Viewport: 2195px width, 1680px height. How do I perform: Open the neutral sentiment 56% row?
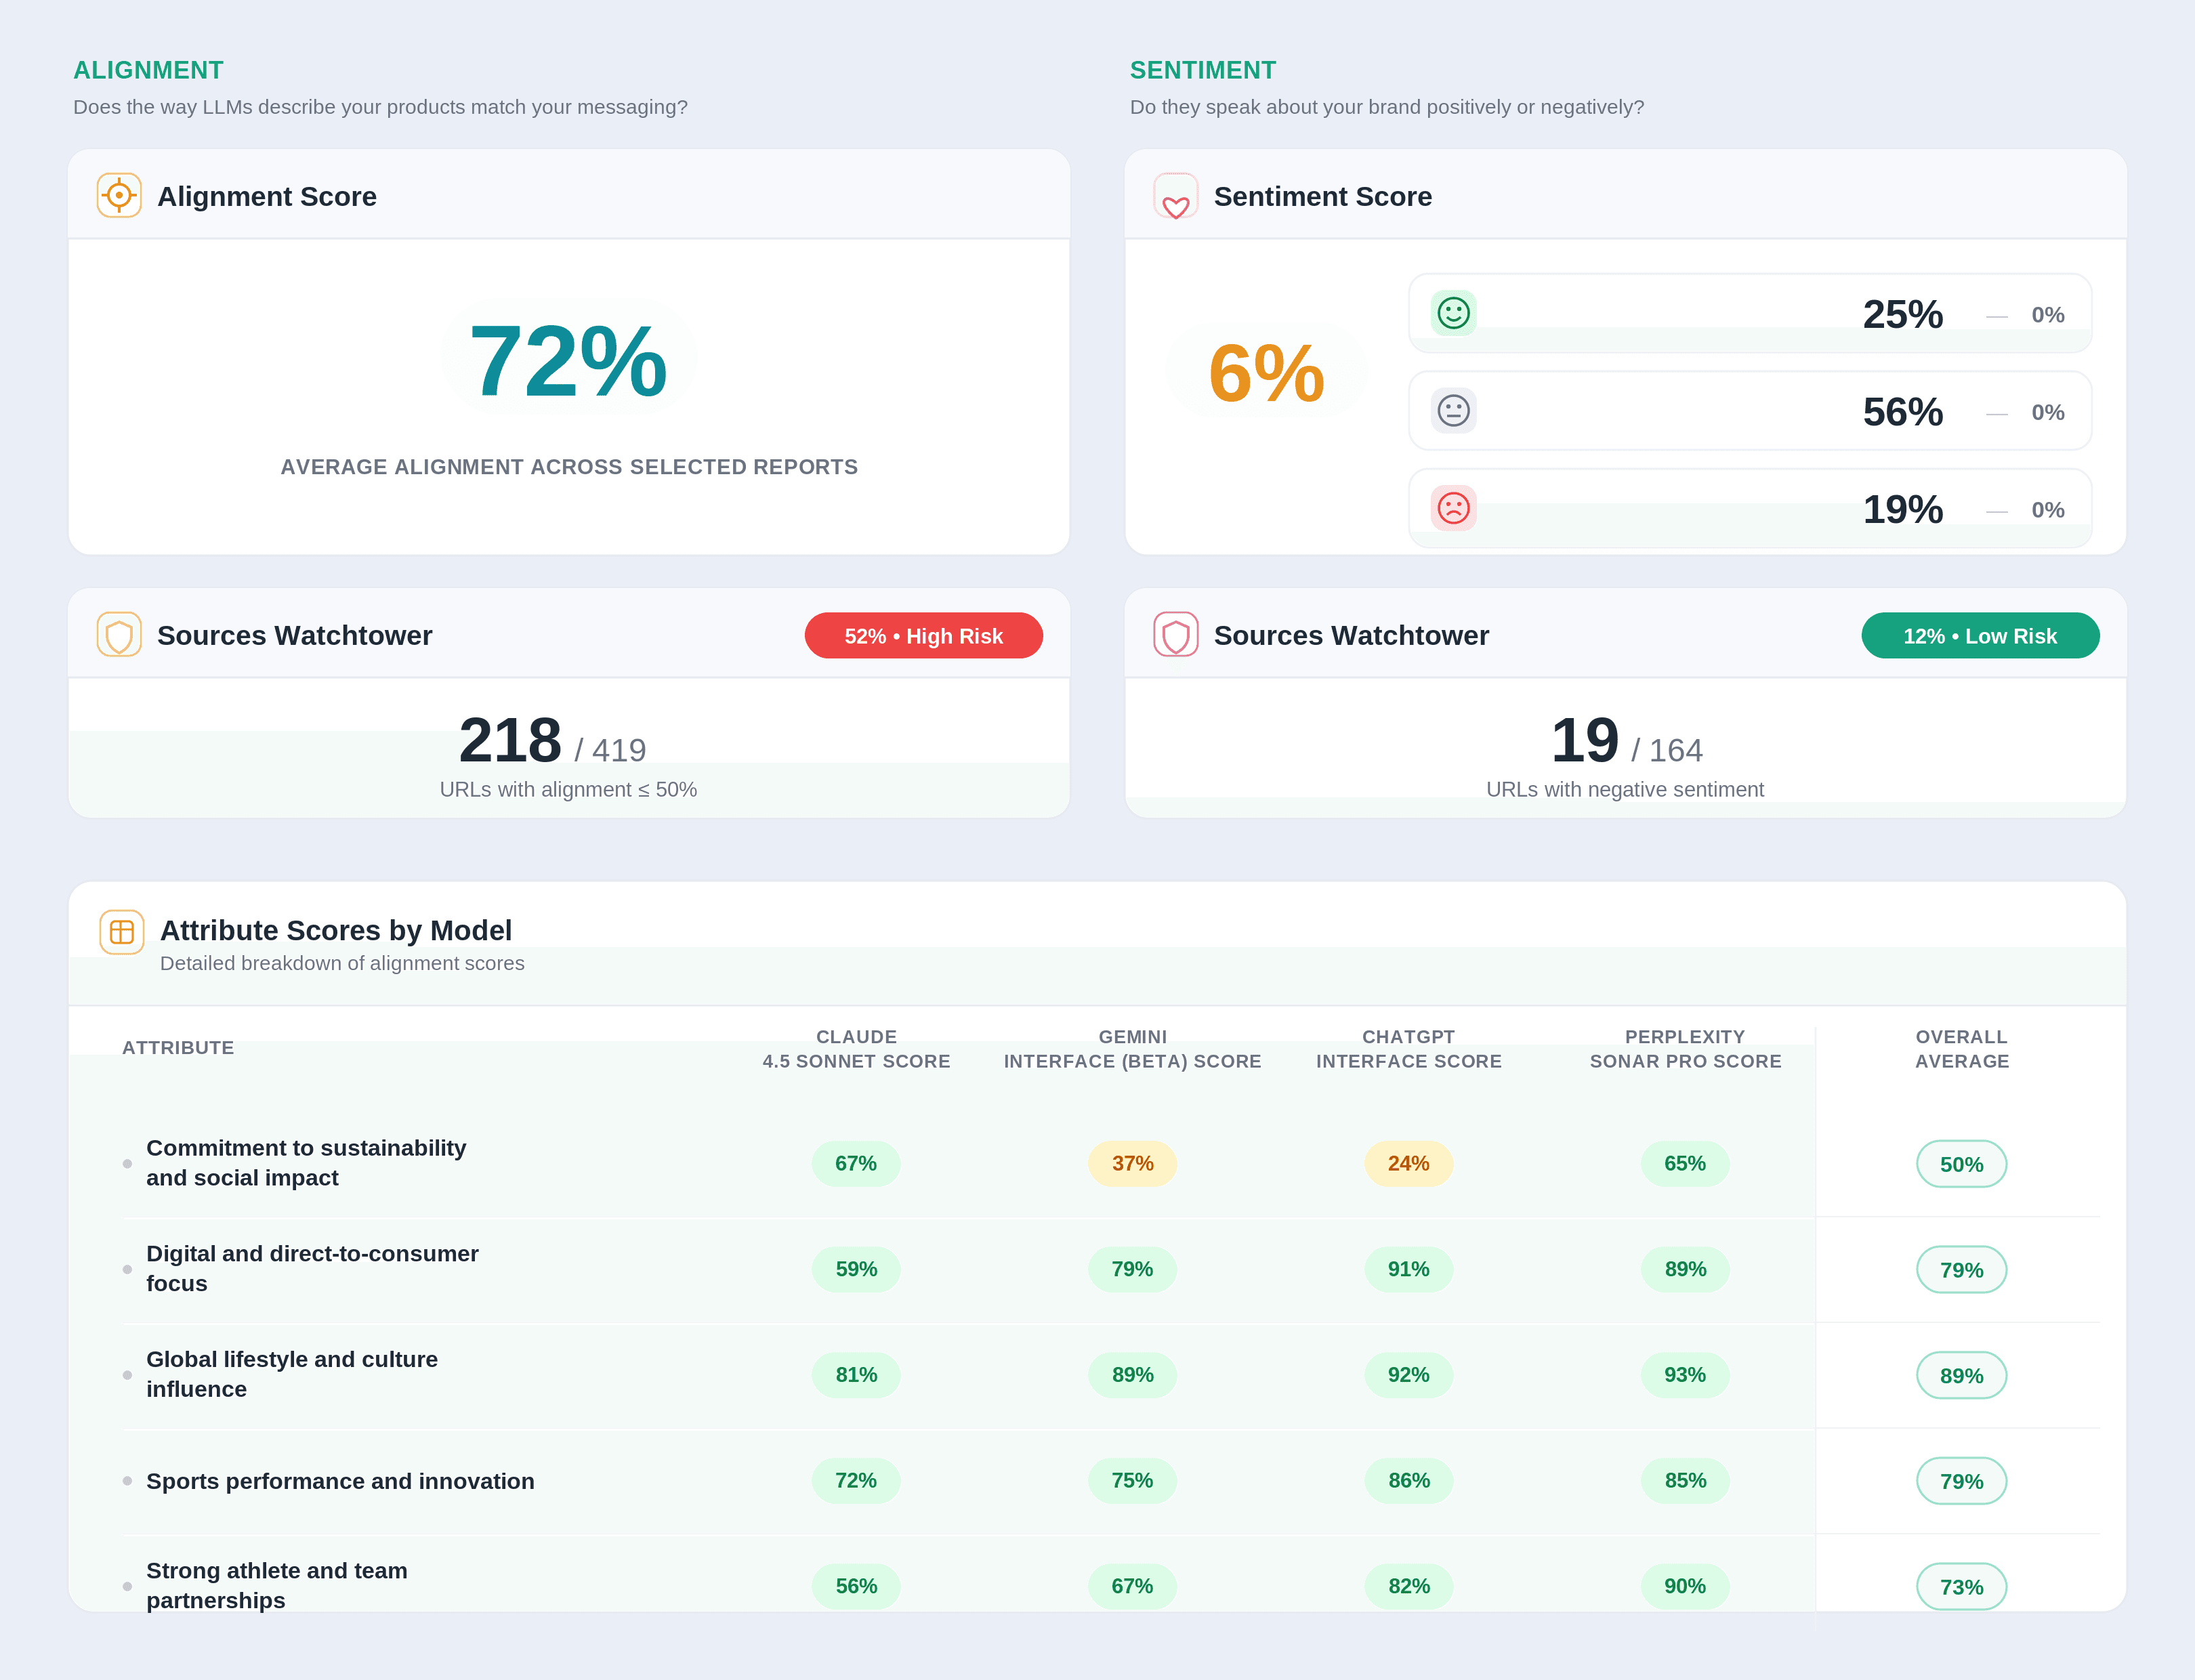(x=1750, y=410)
